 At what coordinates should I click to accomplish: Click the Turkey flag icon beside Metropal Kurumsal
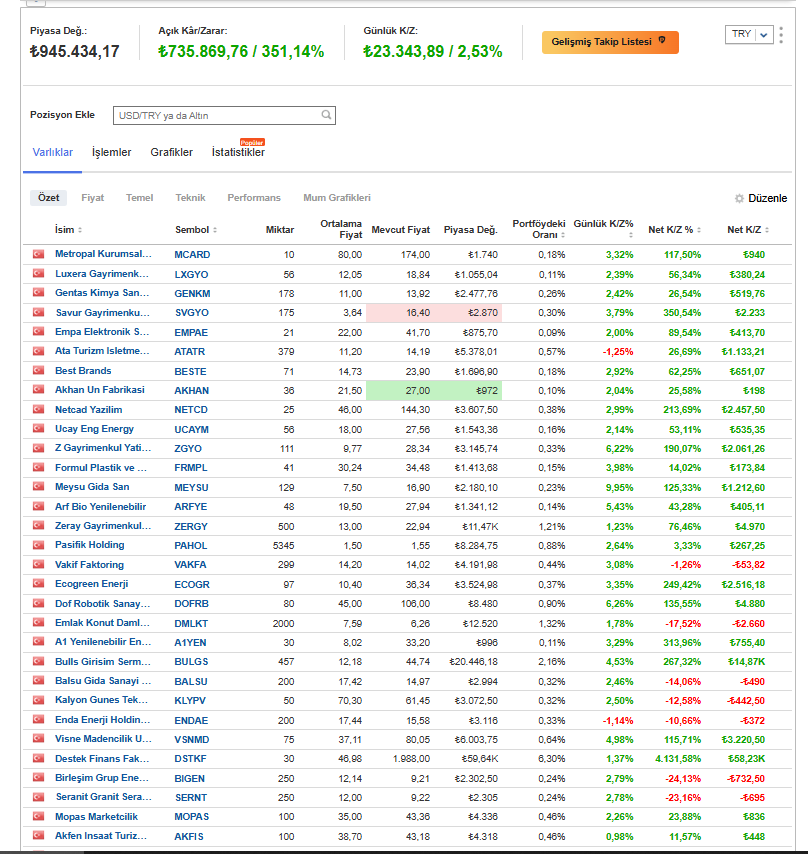click(38, 254)
